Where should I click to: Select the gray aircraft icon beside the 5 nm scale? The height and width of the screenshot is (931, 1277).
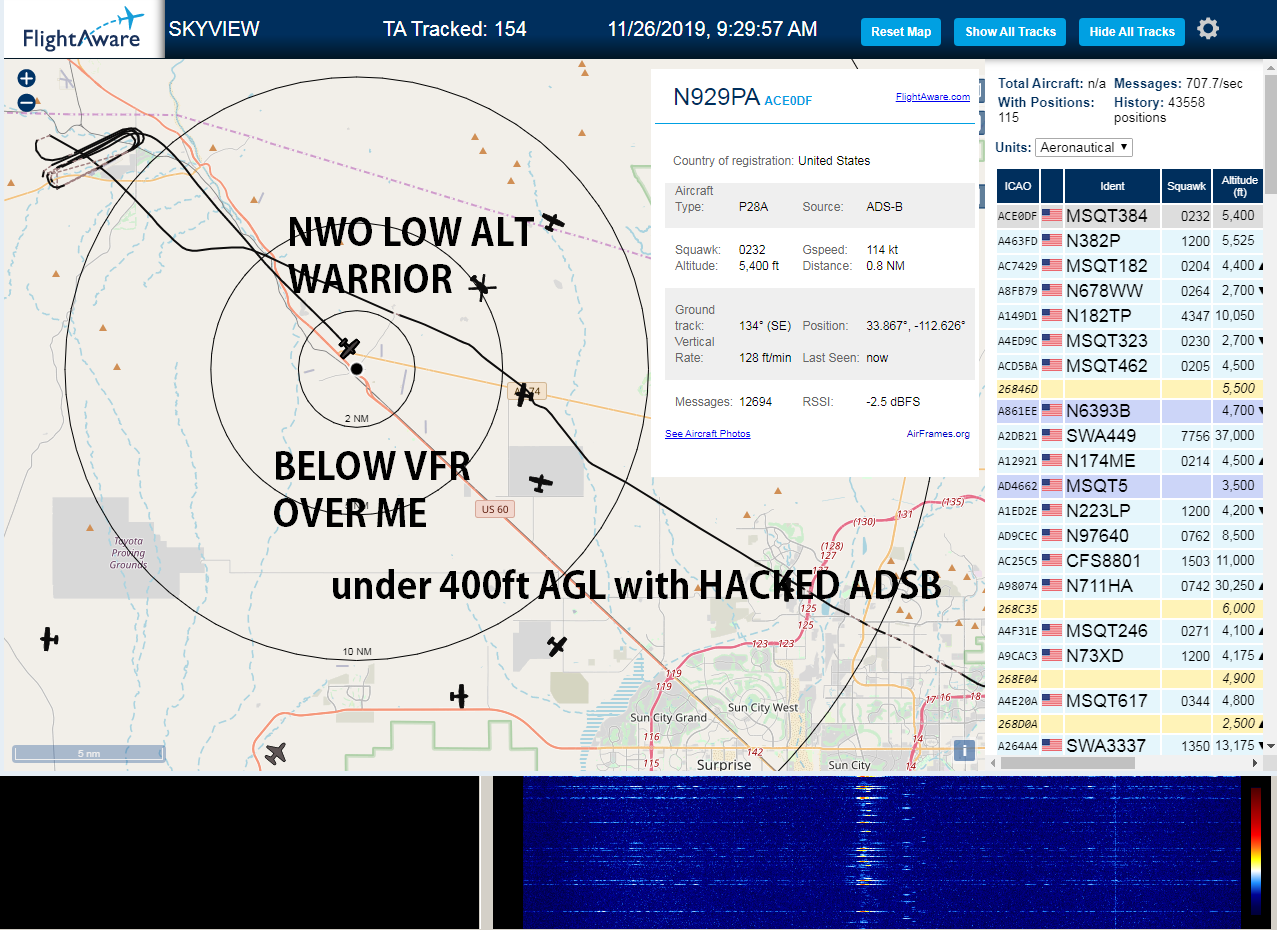coord(276,753)
